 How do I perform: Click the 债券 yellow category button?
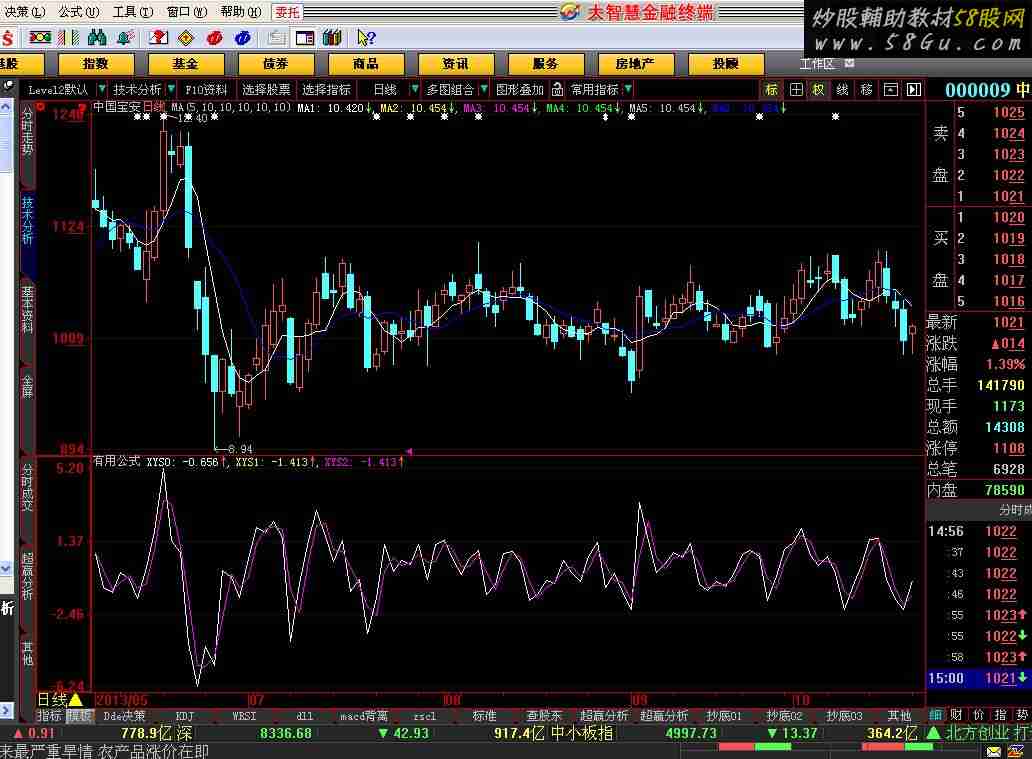tap(275, 64)
